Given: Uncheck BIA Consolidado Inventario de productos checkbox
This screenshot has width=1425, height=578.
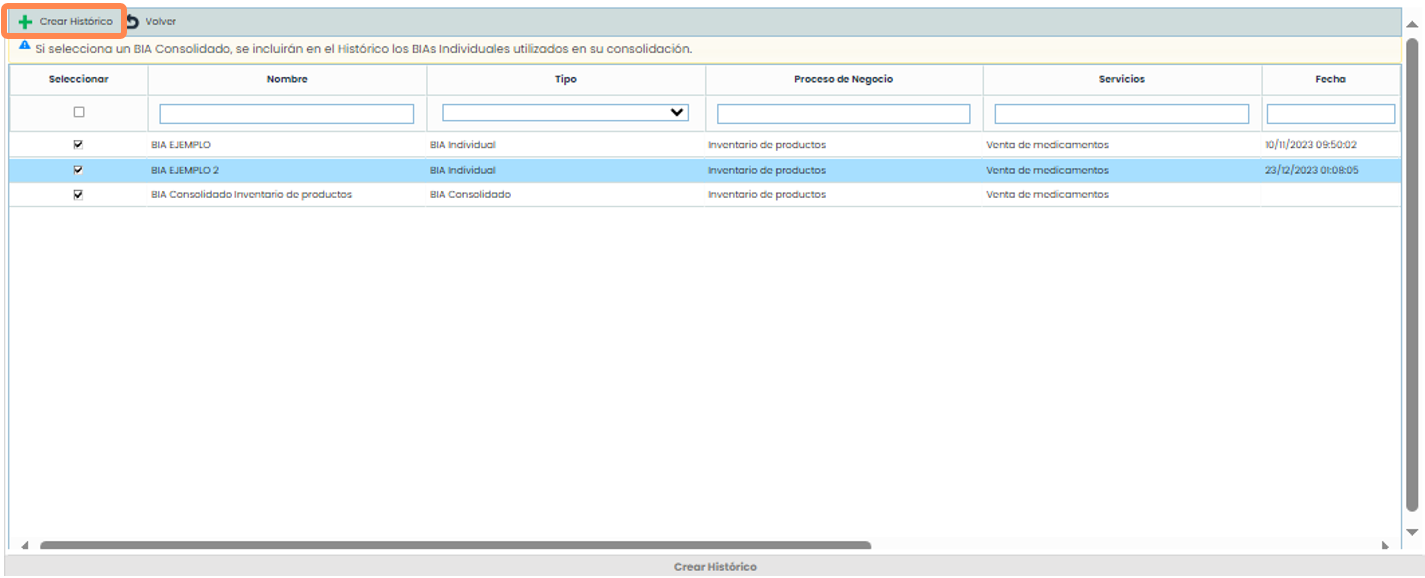Looking at the screenshot, I should point(79,195).
